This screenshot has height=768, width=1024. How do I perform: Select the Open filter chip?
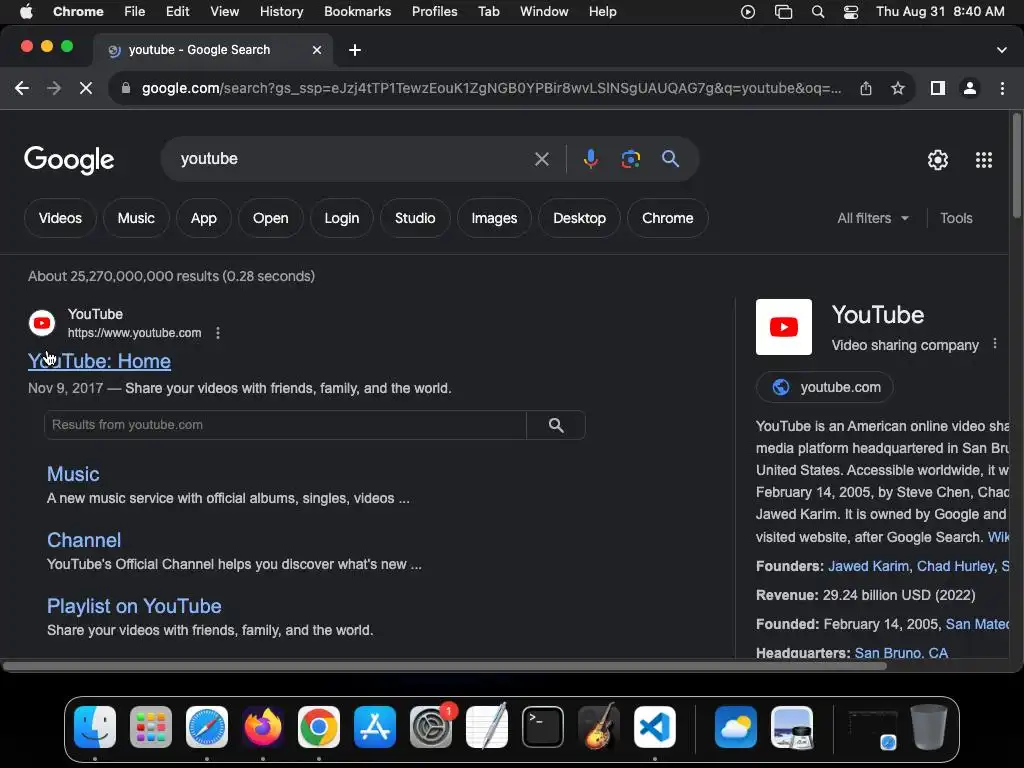[x=270, y=218]
